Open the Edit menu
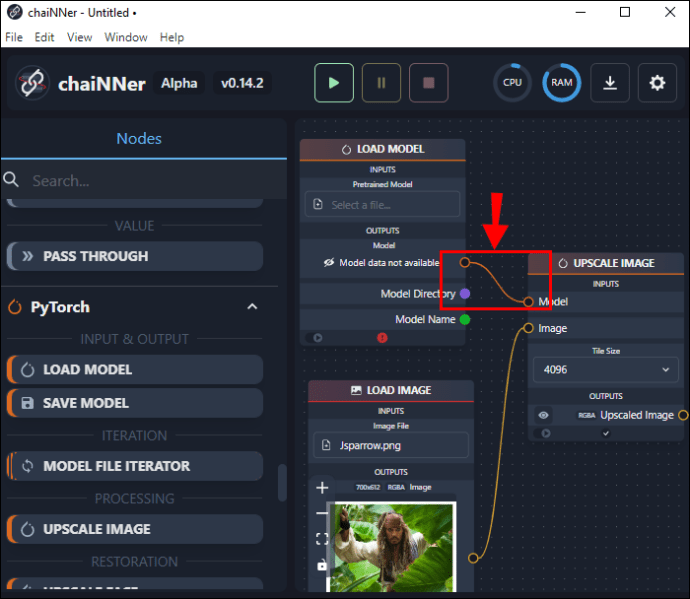This screenshot has height=599, width=690. 44,37
